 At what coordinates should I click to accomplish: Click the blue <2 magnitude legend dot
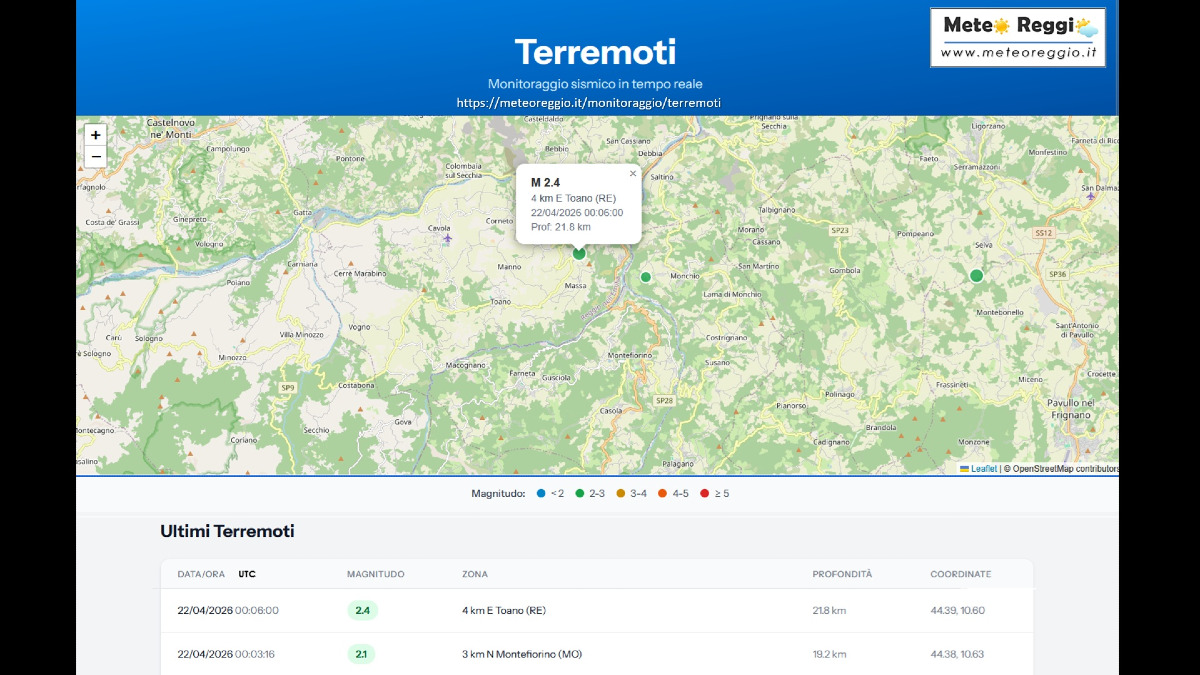click(x=541, y=493)
